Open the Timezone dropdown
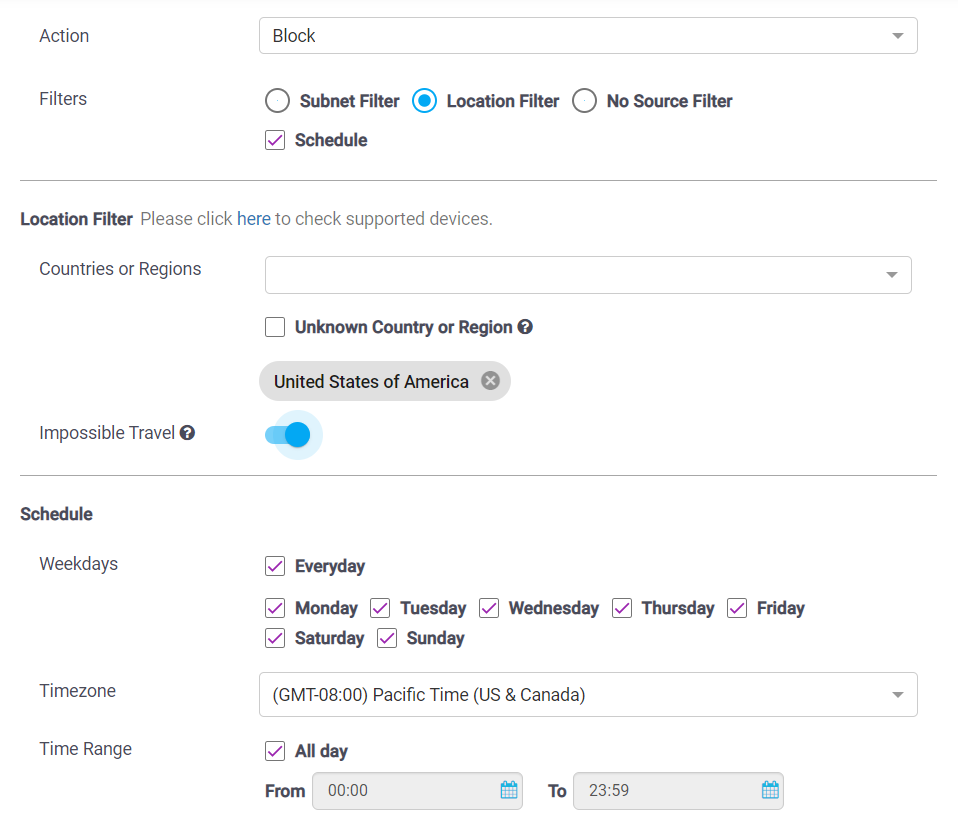This screenshot has width=958, height=826. (x=588, y=694)
